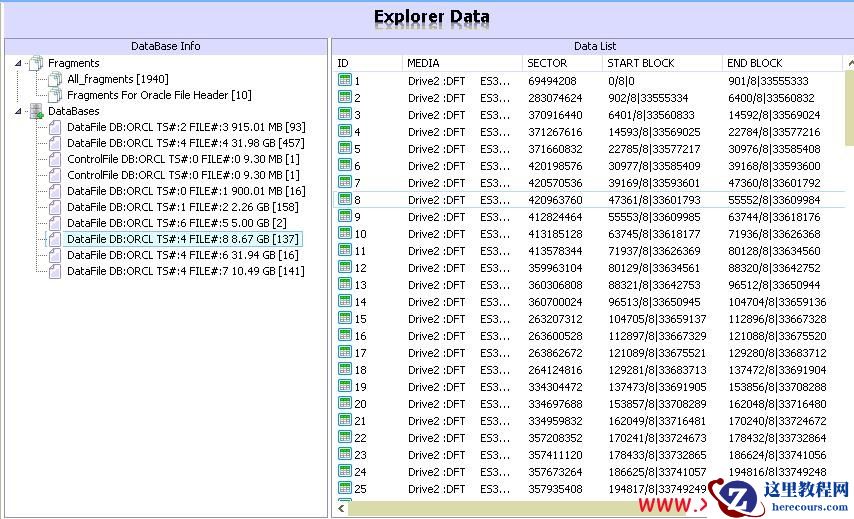Collapse the Fragments tree node
The height and width of the screenshot is (519, 854).
[x=18, y=63]
